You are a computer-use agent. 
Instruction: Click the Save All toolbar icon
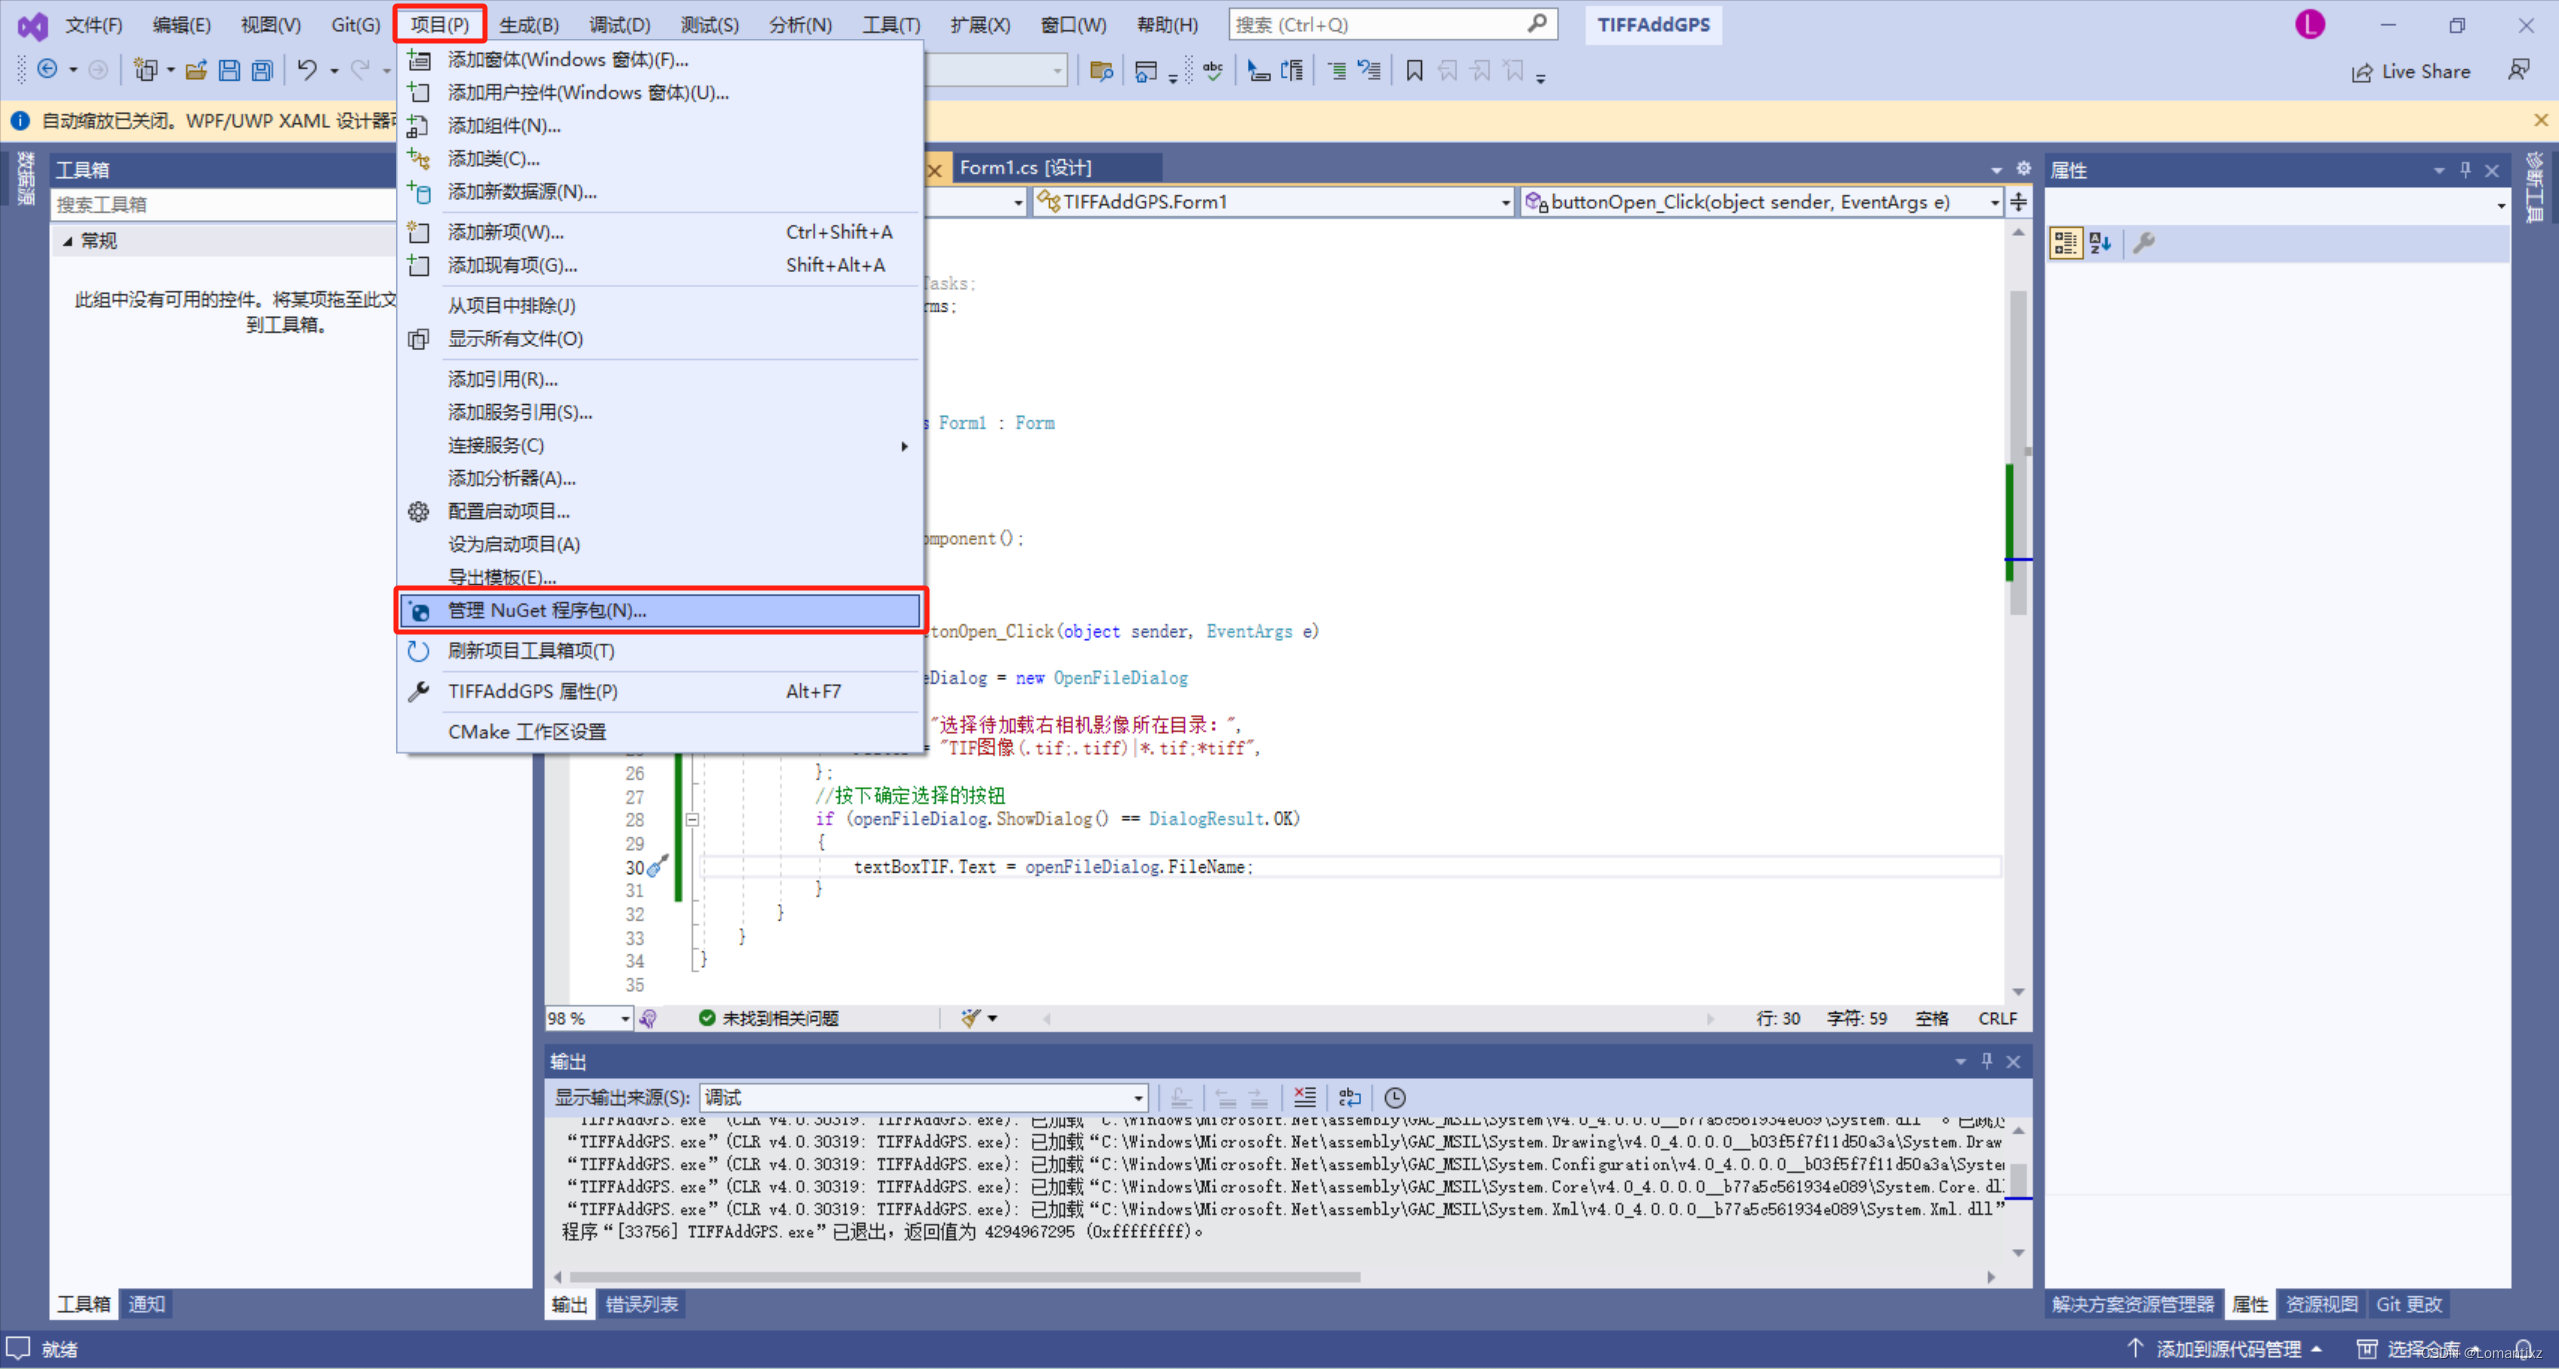(262, 70)
